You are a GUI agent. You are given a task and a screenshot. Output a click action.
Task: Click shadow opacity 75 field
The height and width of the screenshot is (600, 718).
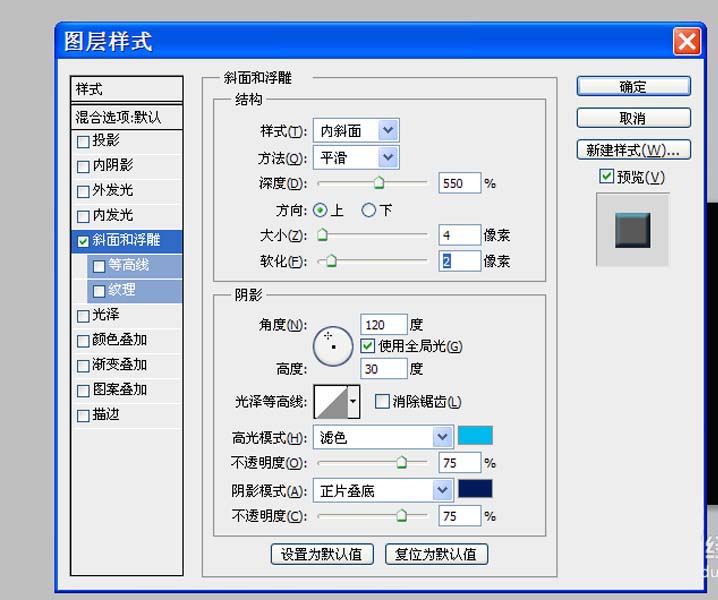coord(459,516)
